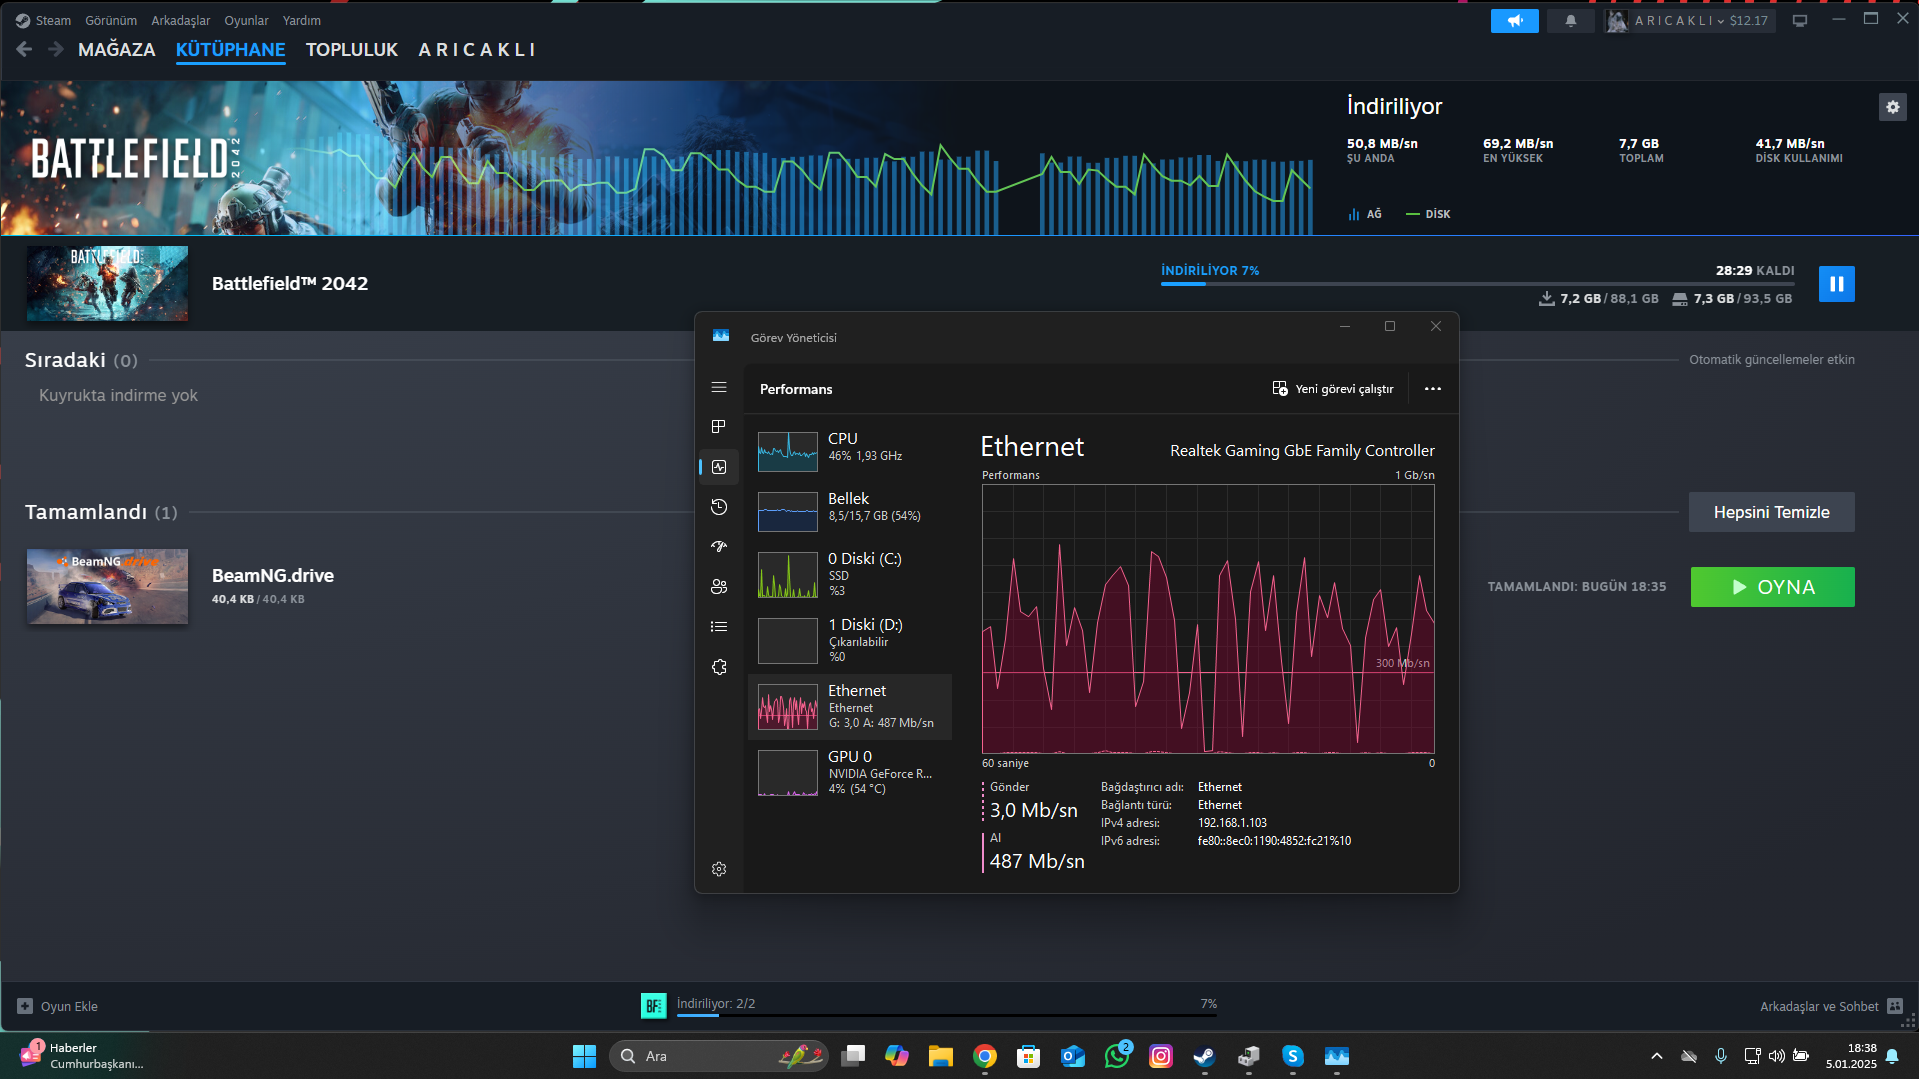Open the three-dots more options menu
The height and width of the screenshot is (1079, 1919).
pyautogui.click(x=1433, y=389)
